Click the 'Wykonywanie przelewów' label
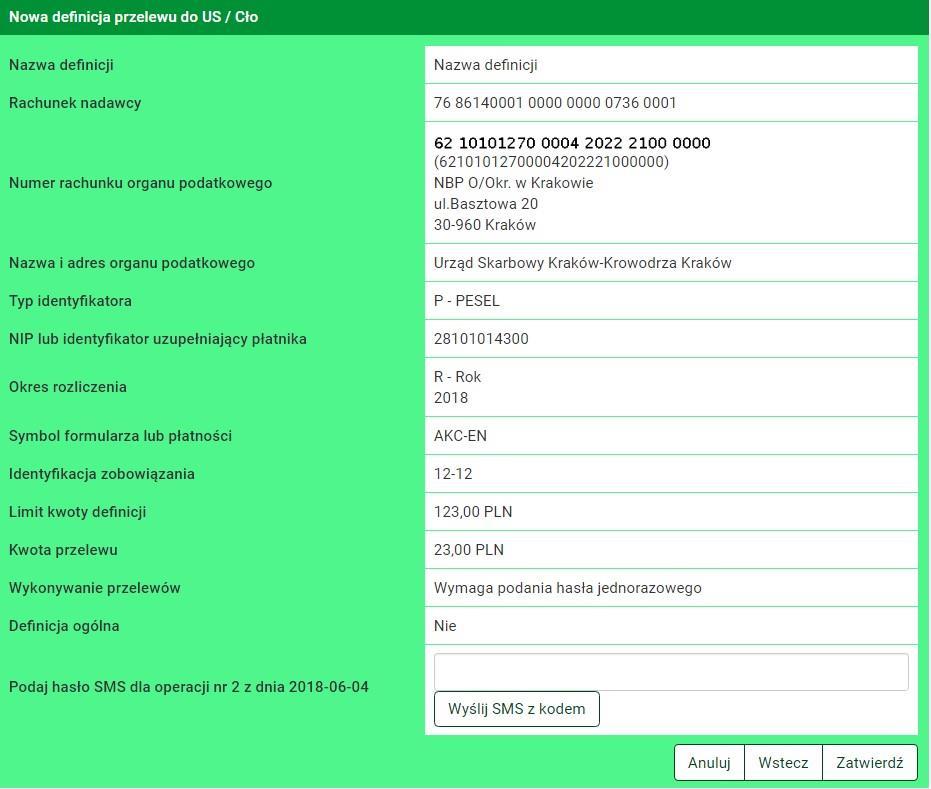The image size is (931, 789). (94, 588)
